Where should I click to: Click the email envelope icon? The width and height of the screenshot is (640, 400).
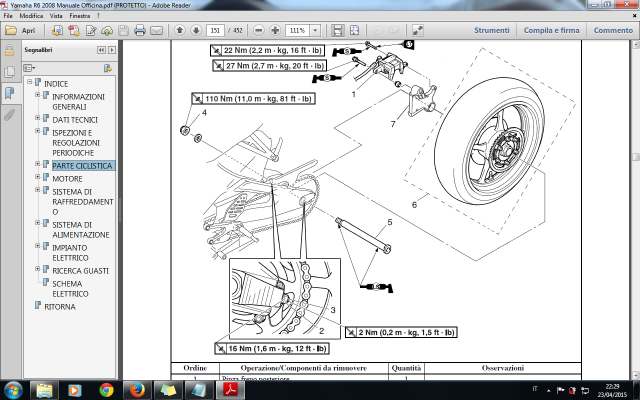point(156,31)
